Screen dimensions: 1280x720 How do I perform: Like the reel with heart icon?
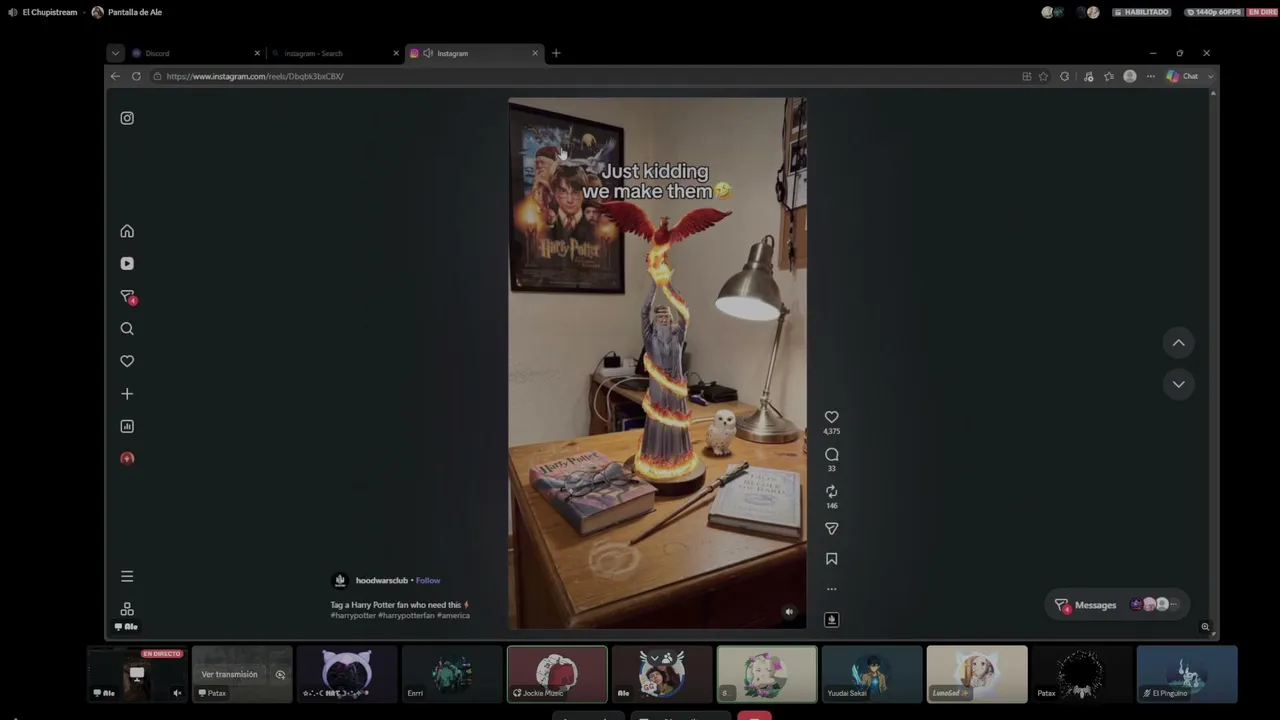(831, 417)
